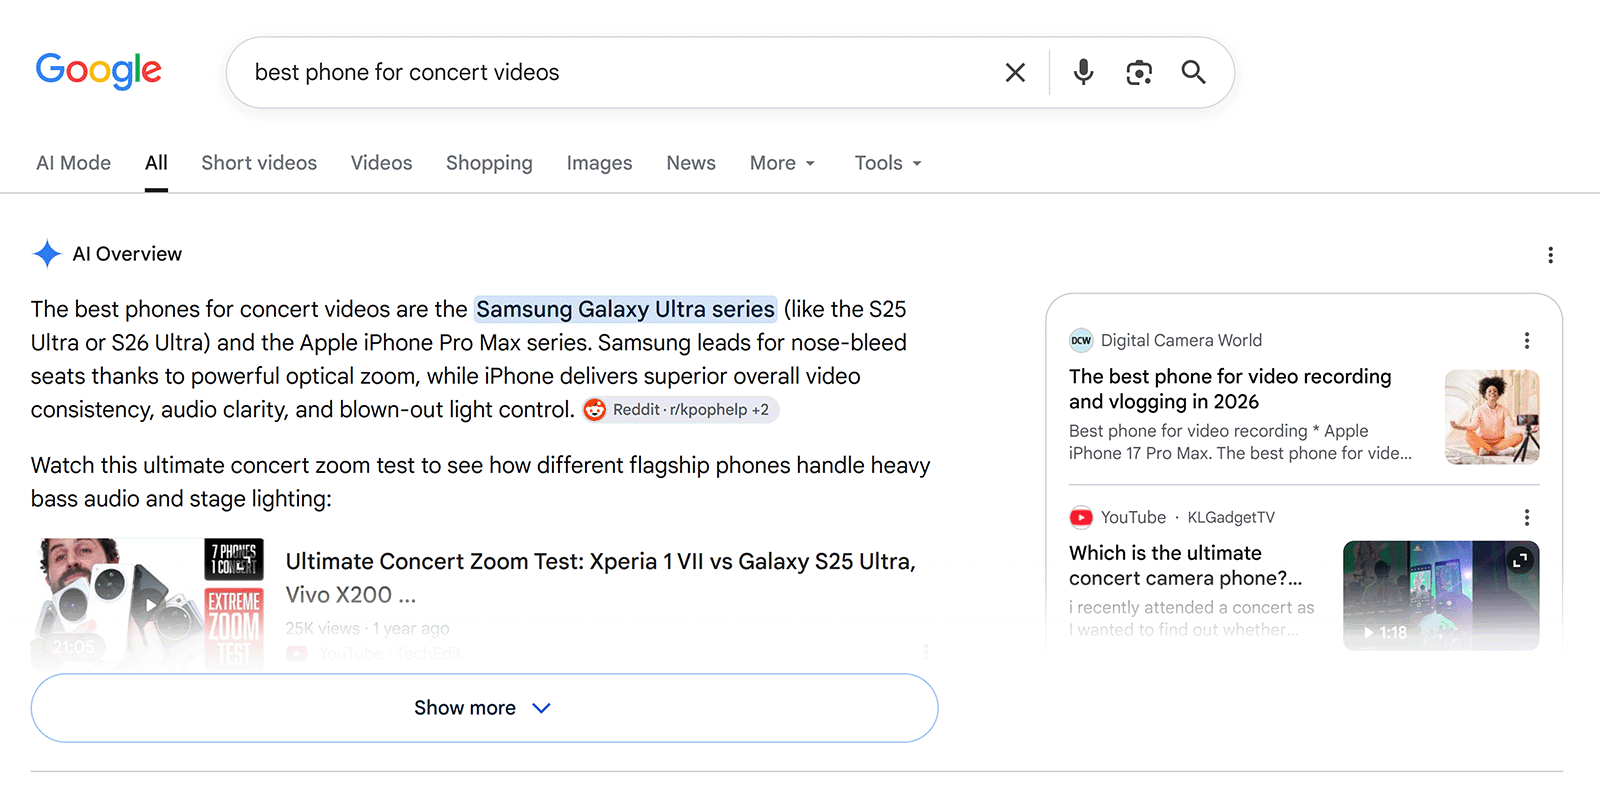Open Google Lens image search
The image size is (1600, 806).
pos(1139,72)
